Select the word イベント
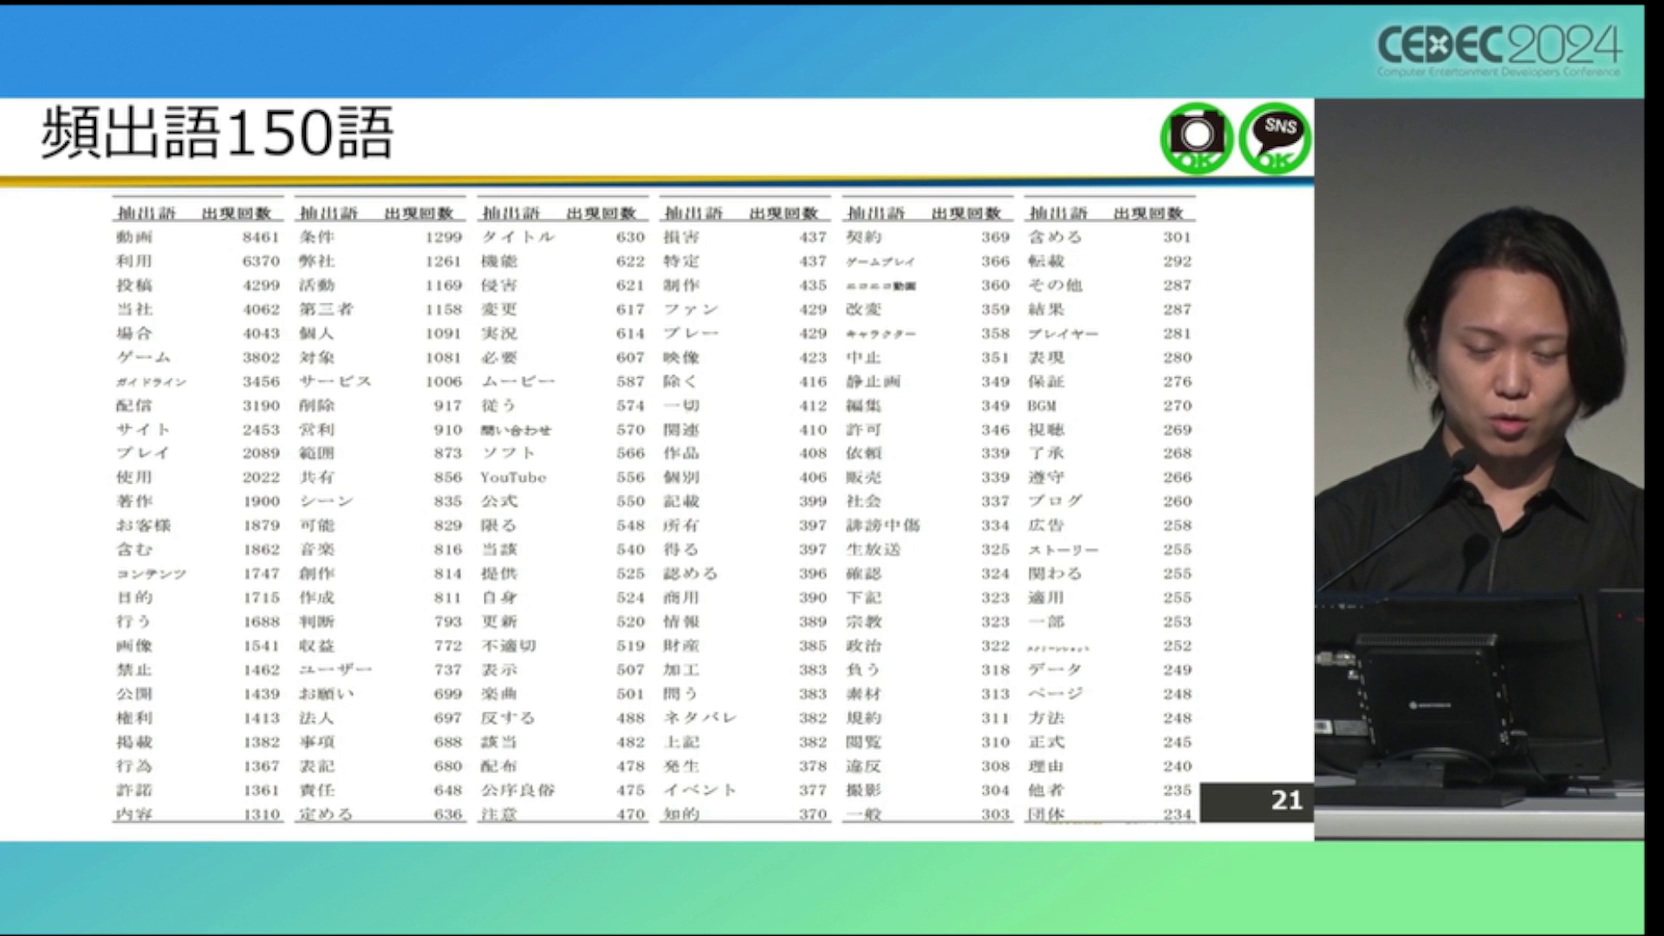Viewport: 1664px width, 936px height. pos(700,790)
